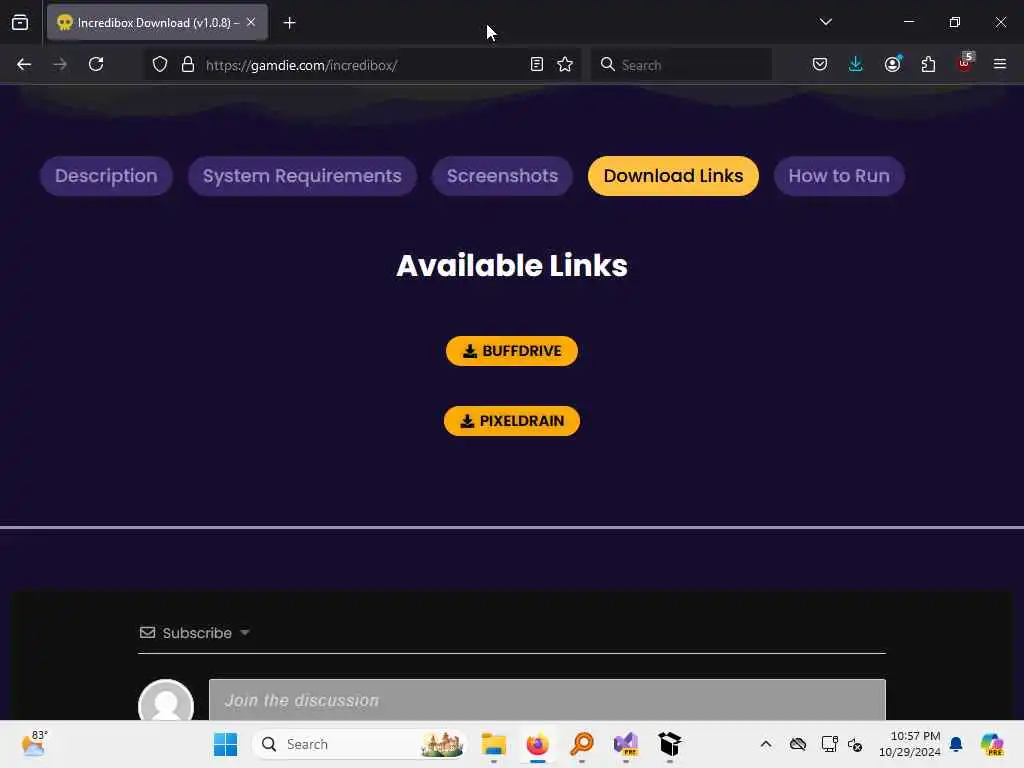Image resolution: width=1024 pixels, height=768 pixels.
Task: Download via PIXELDRAIN link
Action: point(512,421)
